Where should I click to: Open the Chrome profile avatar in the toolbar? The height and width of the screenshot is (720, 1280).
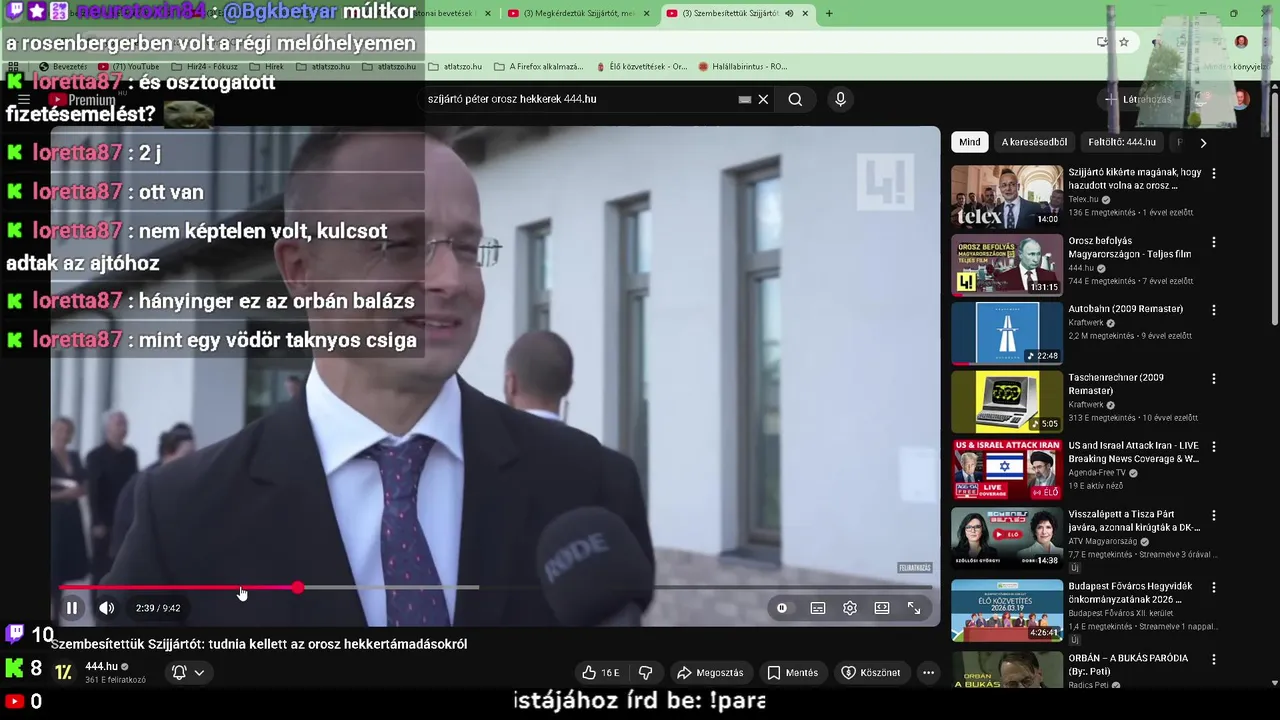point(1241,42)
